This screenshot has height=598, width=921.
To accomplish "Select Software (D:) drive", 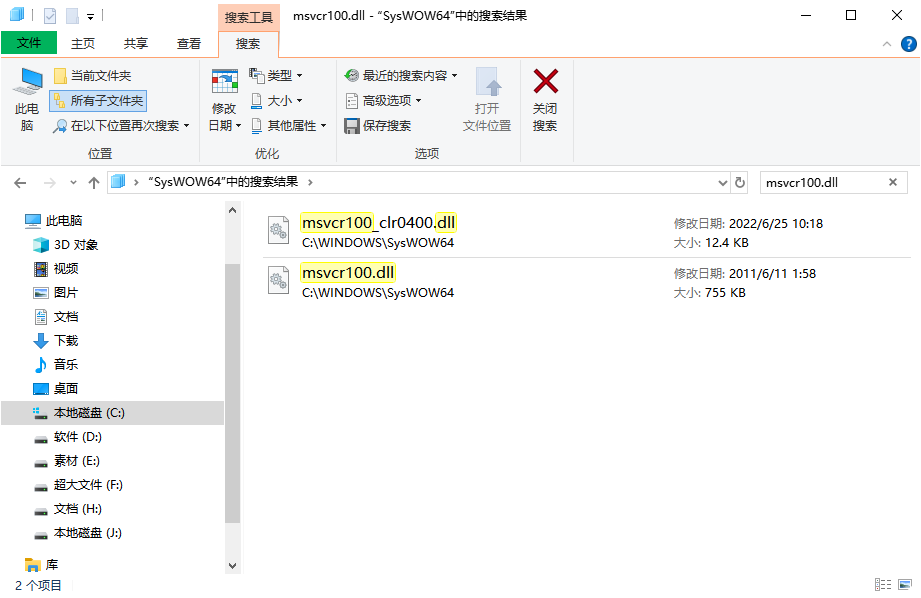I will coord(68,437).
